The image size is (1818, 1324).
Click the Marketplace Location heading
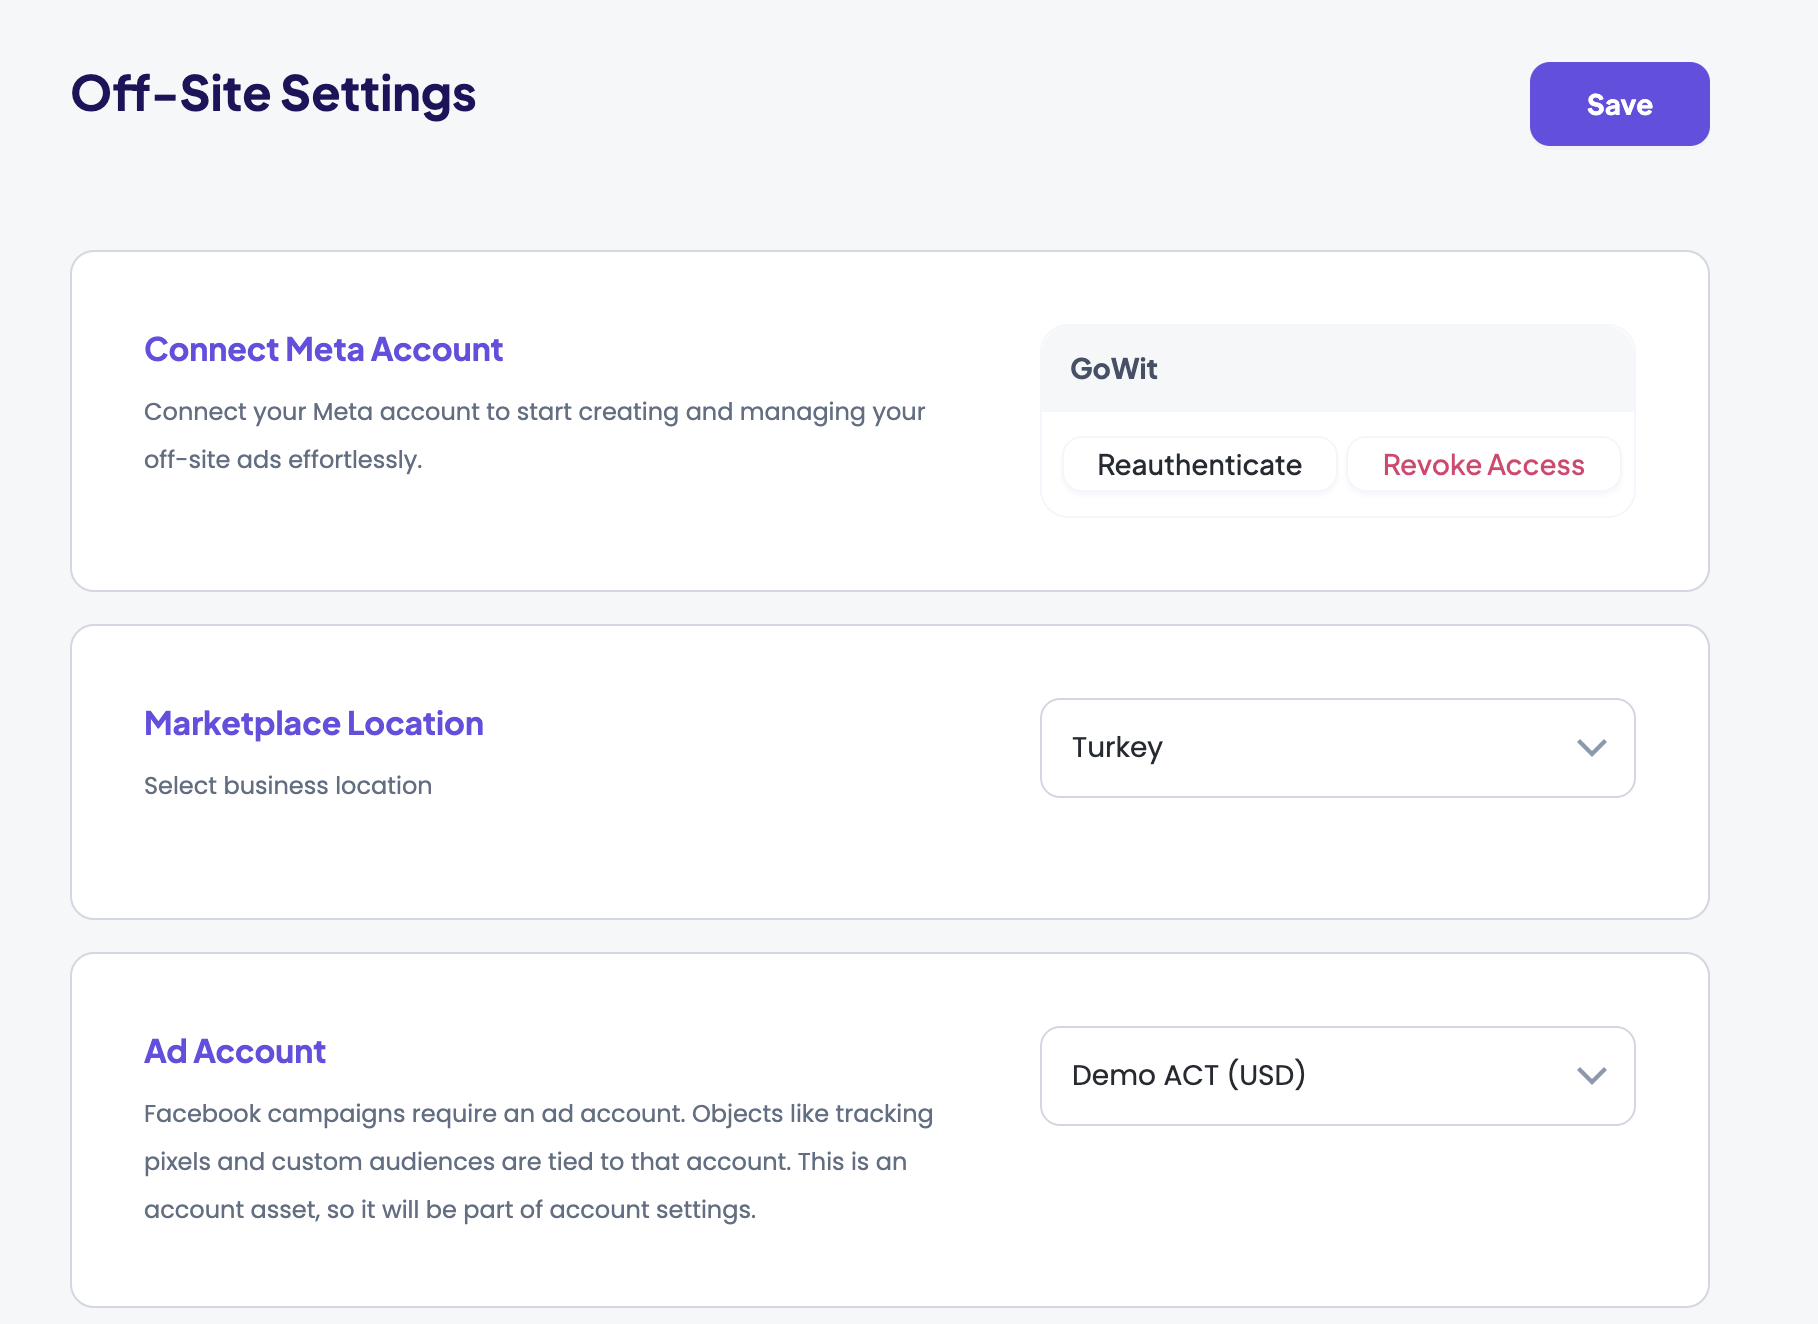[313, 724]
